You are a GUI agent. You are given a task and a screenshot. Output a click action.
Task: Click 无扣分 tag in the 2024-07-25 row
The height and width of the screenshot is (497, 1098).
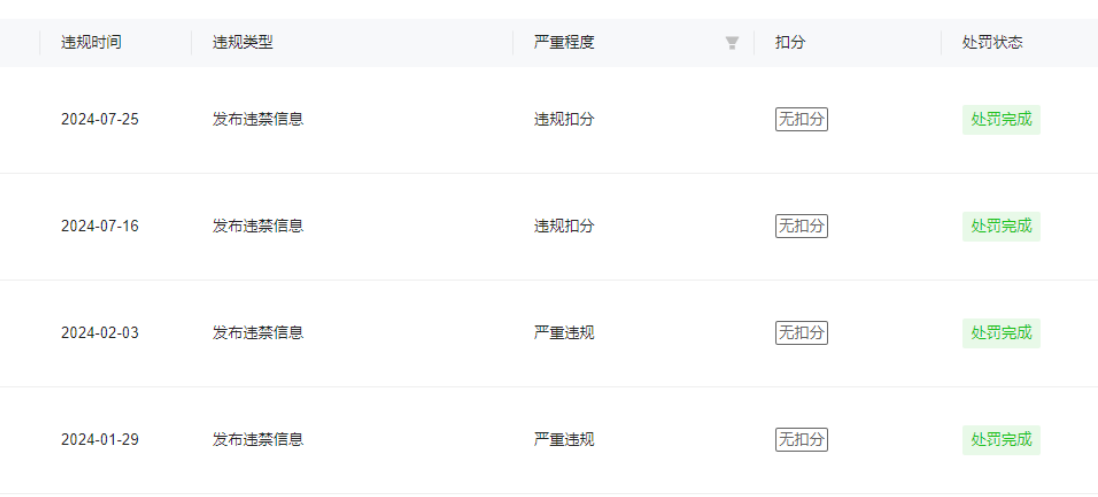(x=802, y=119)
